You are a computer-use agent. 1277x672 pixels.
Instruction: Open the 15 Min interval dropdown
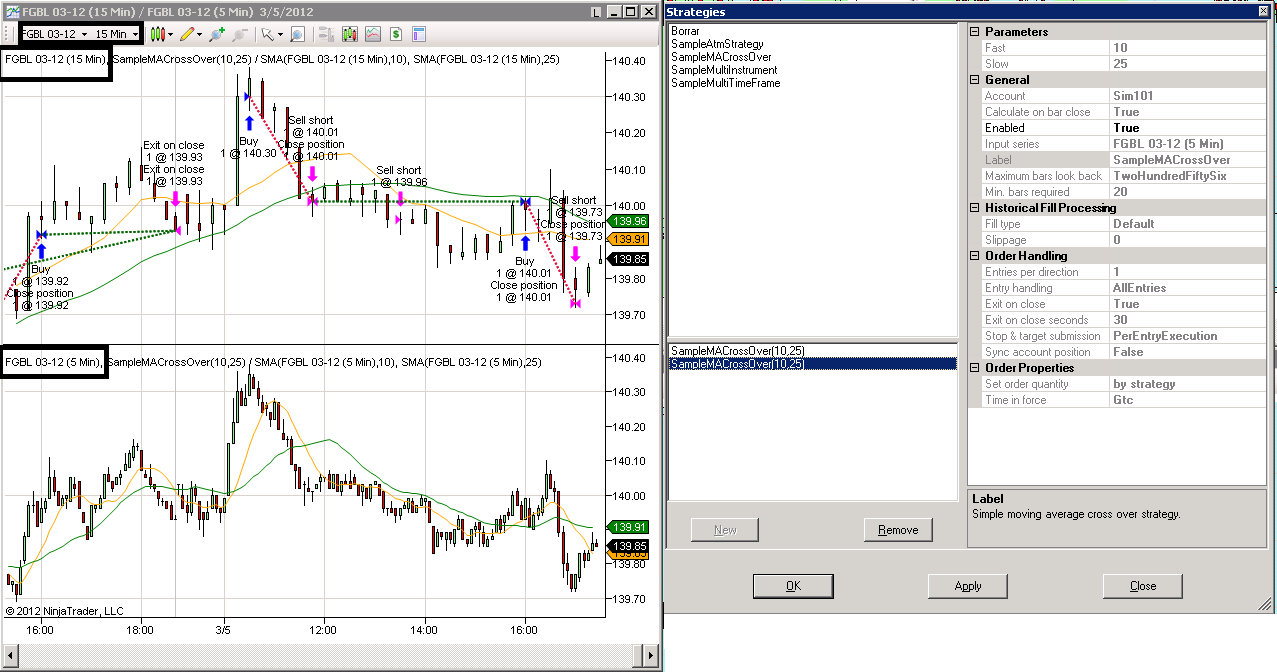pos(117,34)
